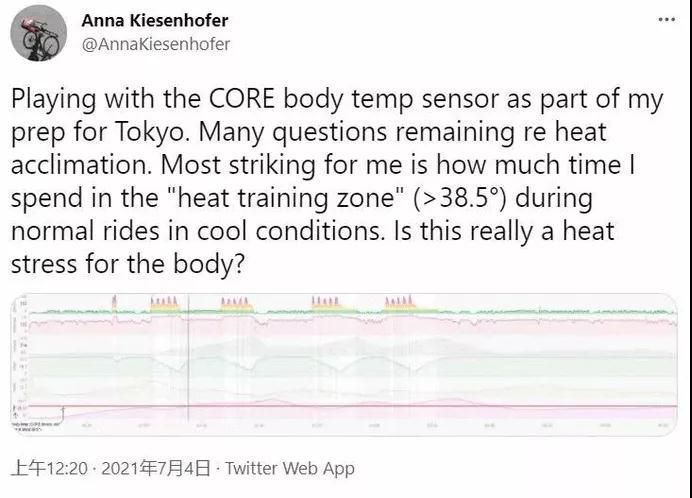
Task: Click the Anna Kiesenhofer display name
Action: 155,20
